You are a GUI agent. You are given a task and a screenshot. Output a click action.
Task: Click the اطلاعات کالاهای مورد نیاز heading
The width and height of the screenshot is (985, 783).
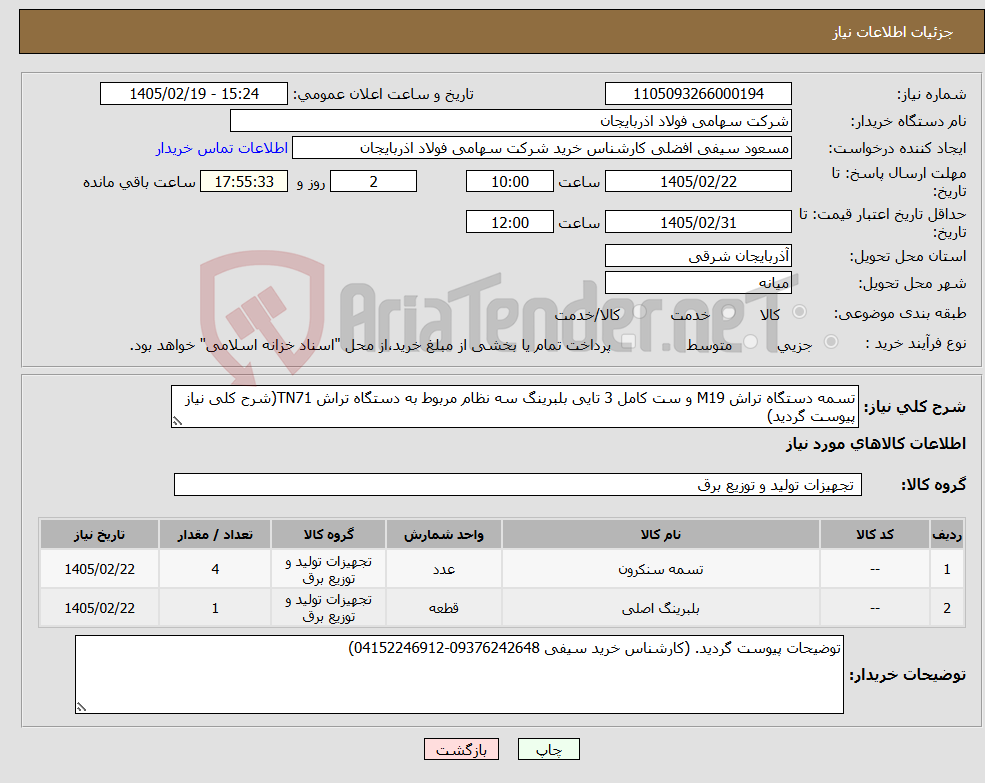pos(876,444)
